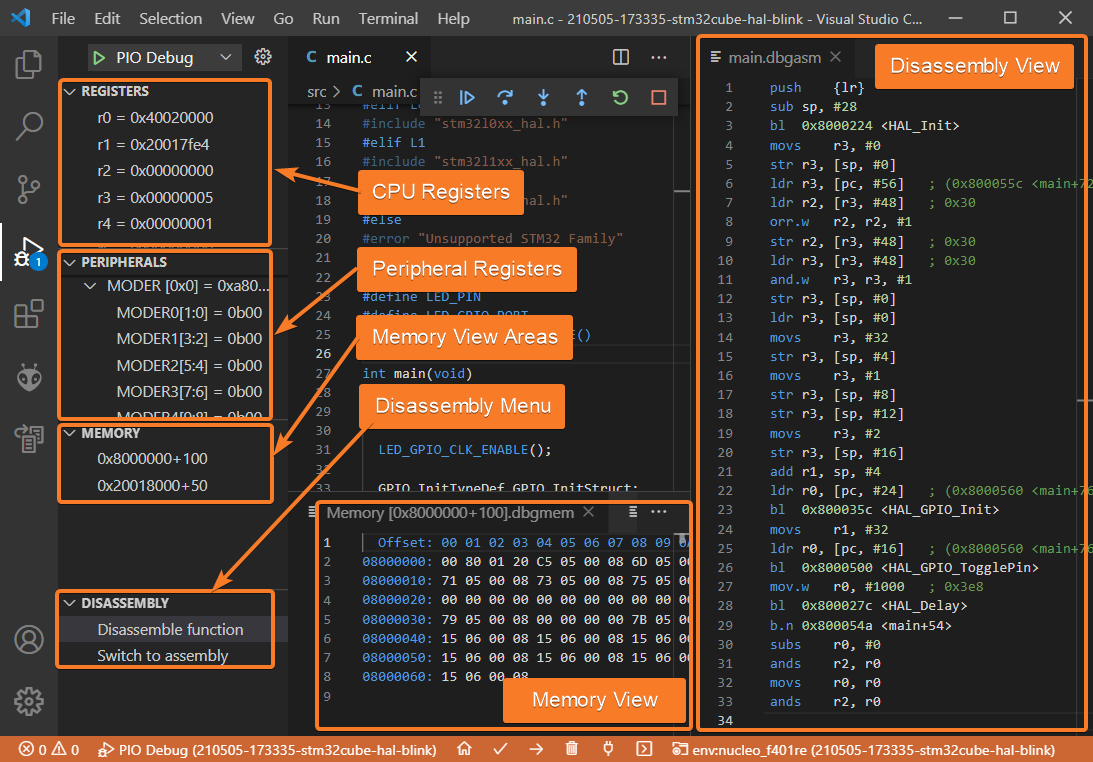Collapse the DISASSEMBLY section
The image size is (1093, 762).
(70, 603)
